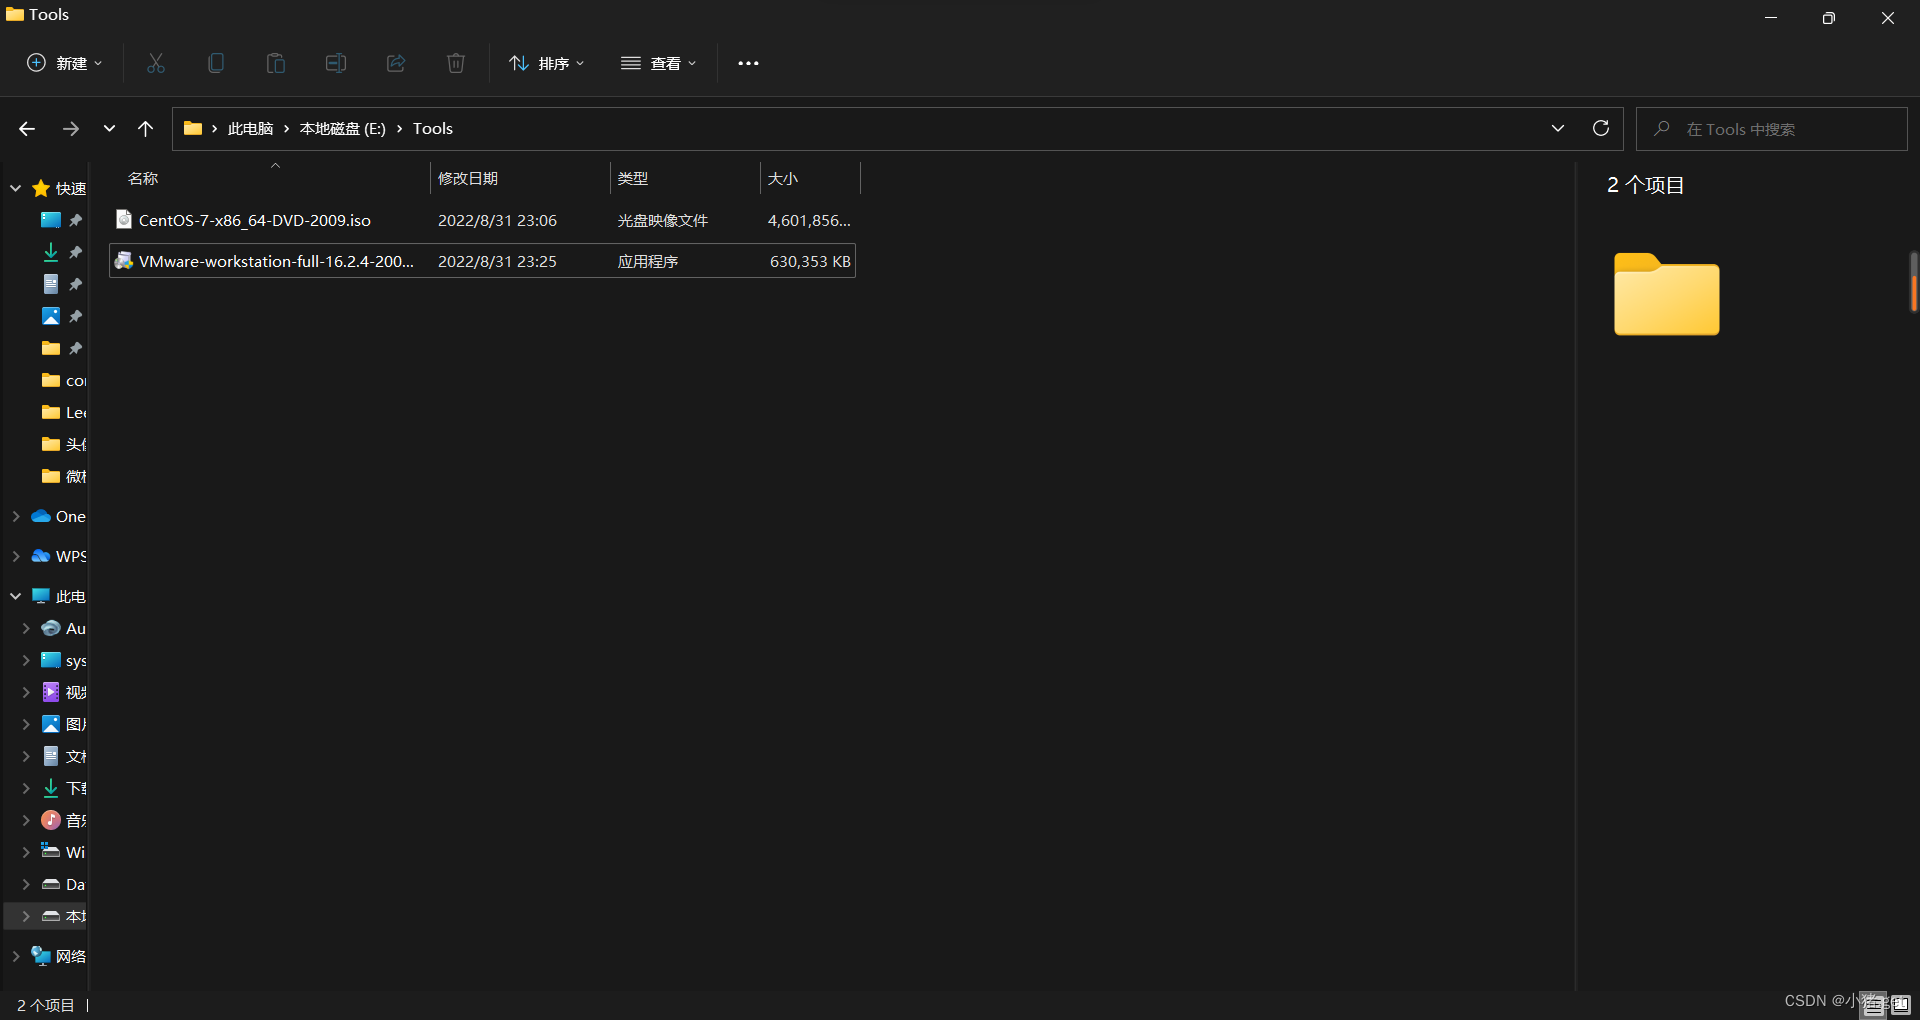
Task: Click the Rename icon in toolbar
Action: click(336, 63)
